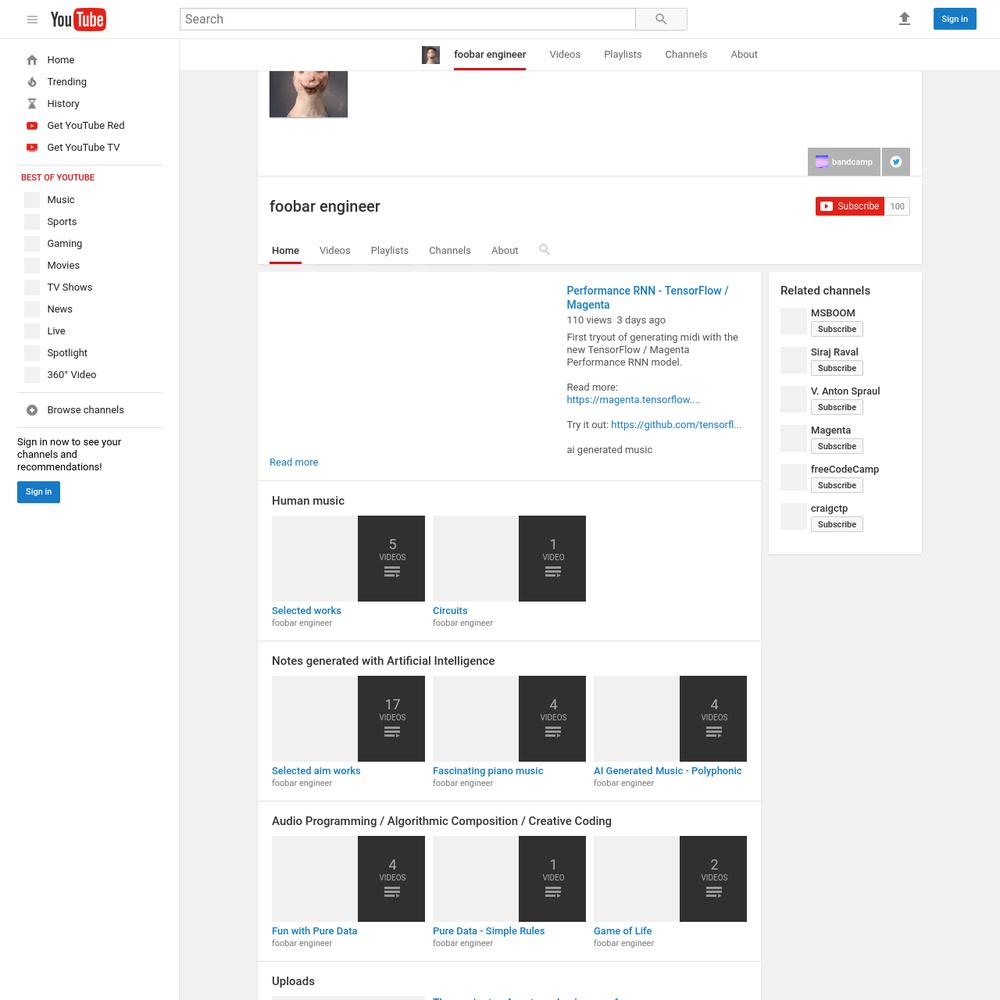Screen dimensions: 1000x1000
Task: Click the search magnifier button
Action: 661,19
